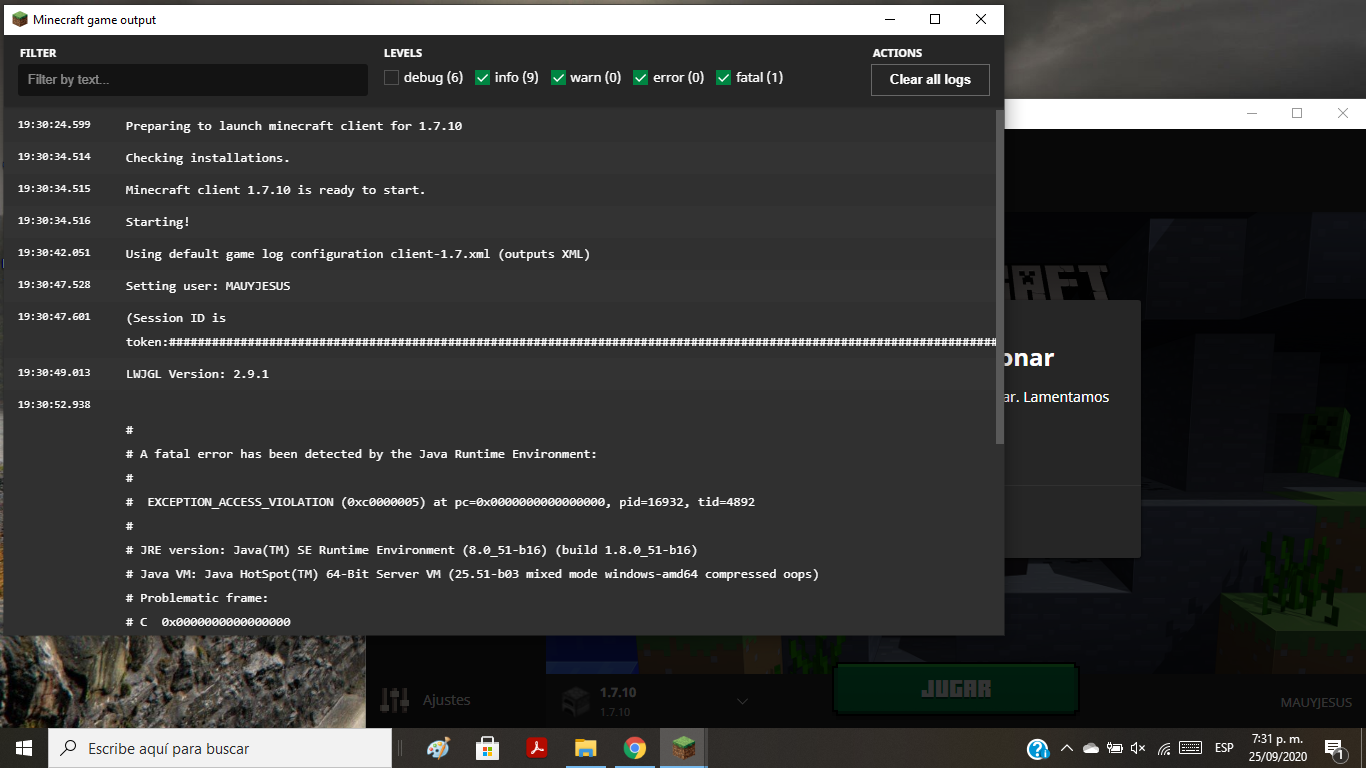1366x768 pixels.
Task: Show hidden system tray icons
Action: [x=1067, y=748]
